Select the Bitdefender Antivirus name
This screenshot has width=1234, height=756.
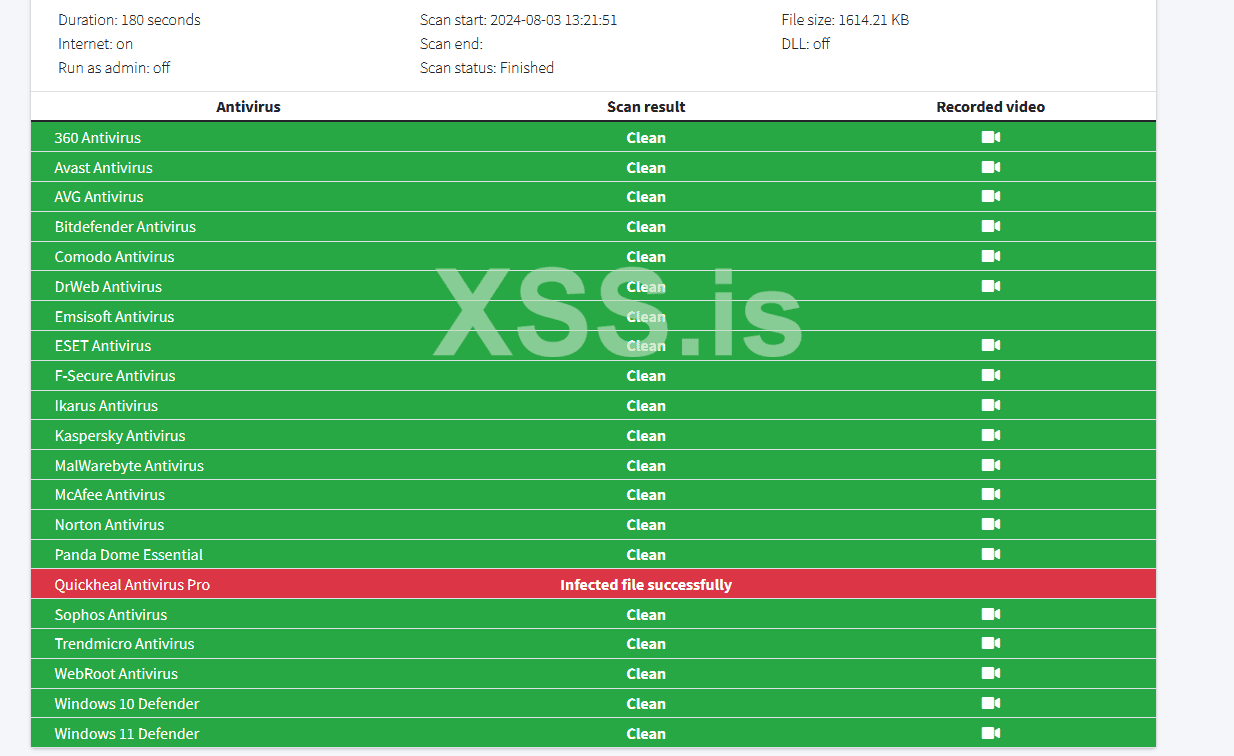click(125, 227)
